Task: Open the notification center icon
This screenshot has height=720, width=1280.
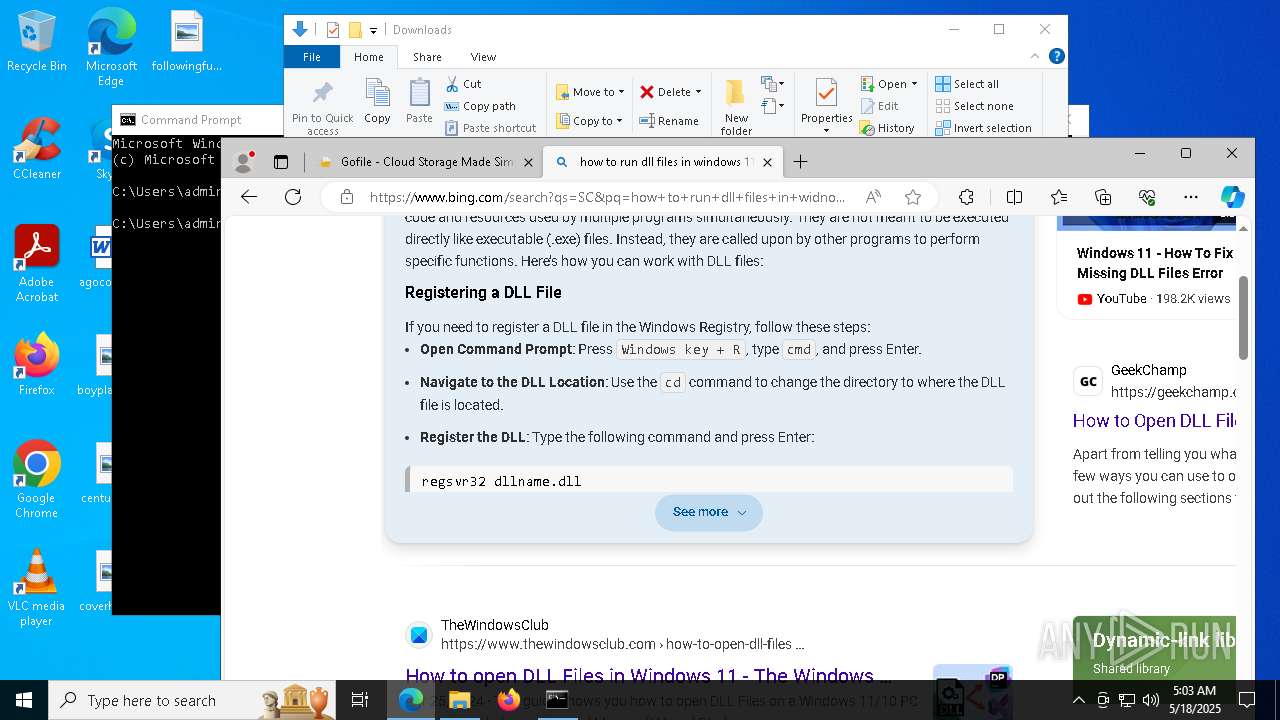Action: 1247,700
